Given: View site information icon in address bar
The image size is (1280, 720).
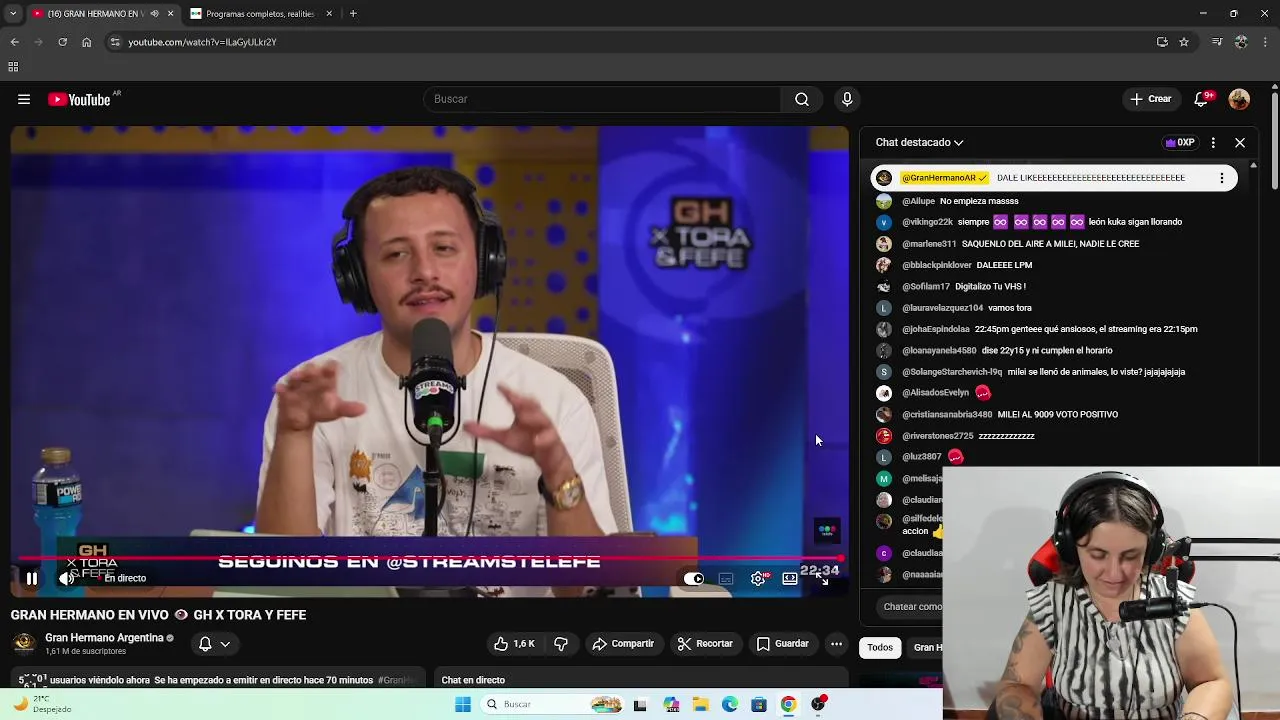Looking at the screenshot, I should tap(115, 42).
